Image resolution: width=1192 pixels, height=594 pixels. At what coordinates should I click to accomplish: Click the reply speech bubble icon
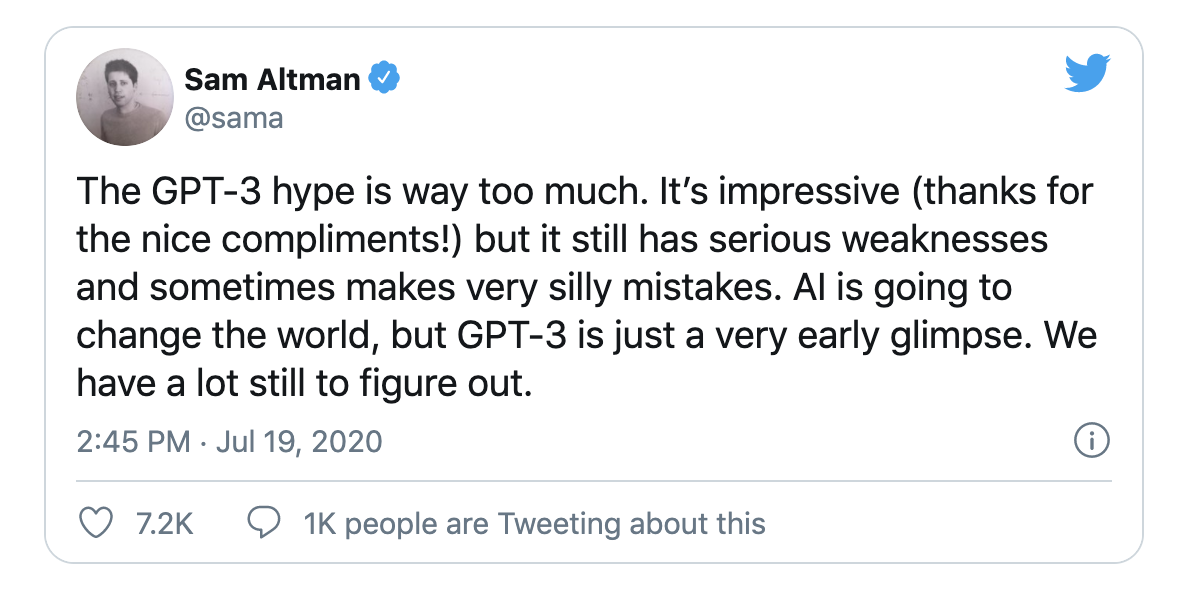[264, 523]
